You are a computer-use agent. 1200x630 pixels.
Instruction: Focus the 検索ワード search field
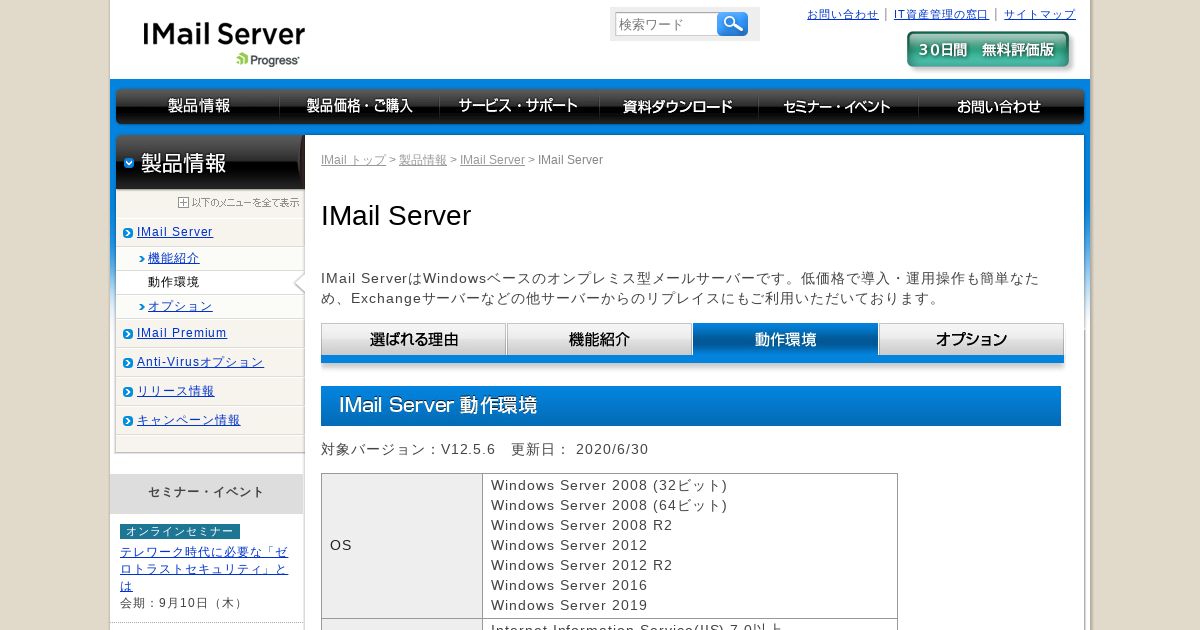coord(666,24)
